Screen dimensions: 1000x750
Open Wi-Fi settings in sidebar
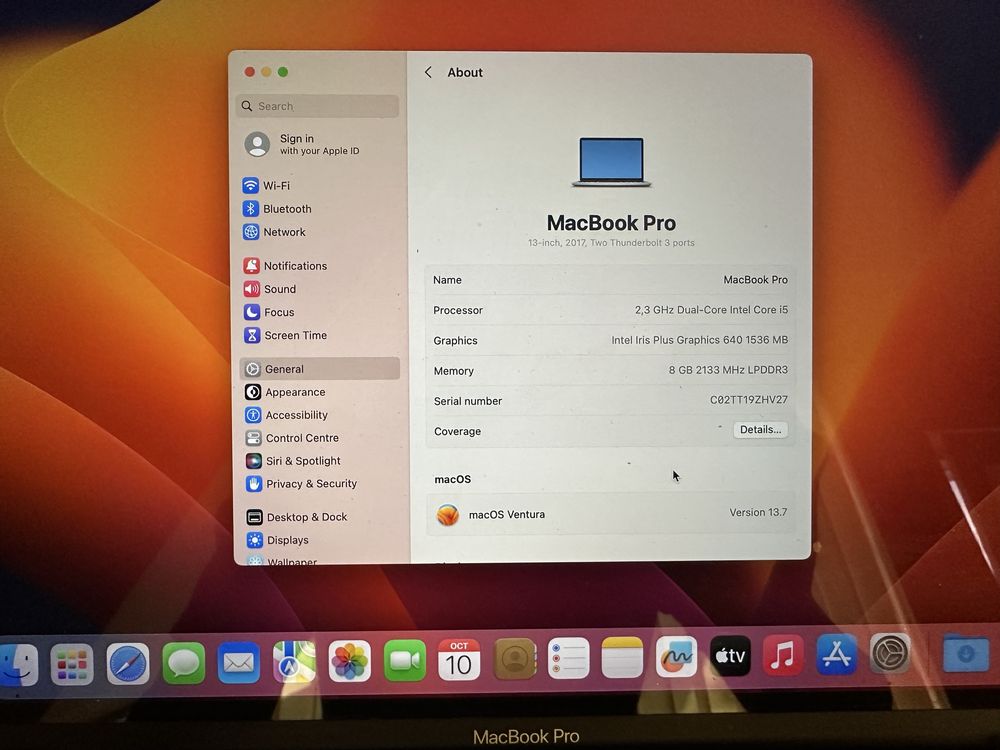(x=267, y=186)
